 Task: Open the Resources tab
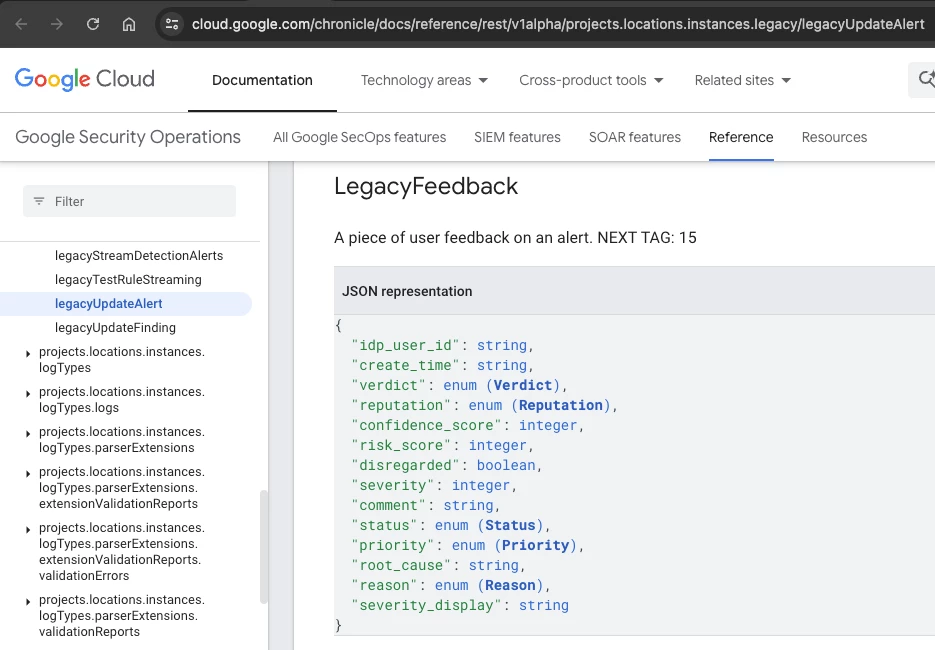pyautogui.click(x=834, y=137)
